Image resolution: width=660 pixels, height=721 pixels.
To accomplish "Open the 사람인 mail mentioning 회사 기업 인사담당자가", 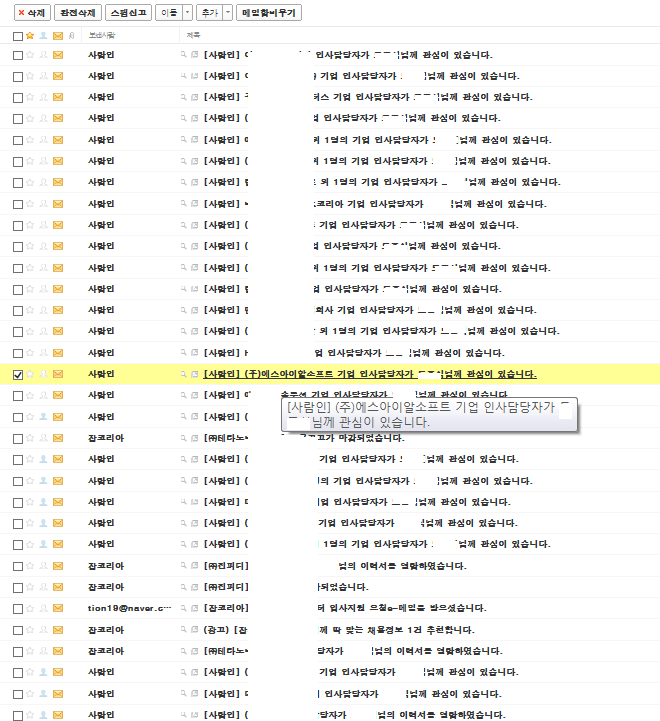I will point(370,310).
